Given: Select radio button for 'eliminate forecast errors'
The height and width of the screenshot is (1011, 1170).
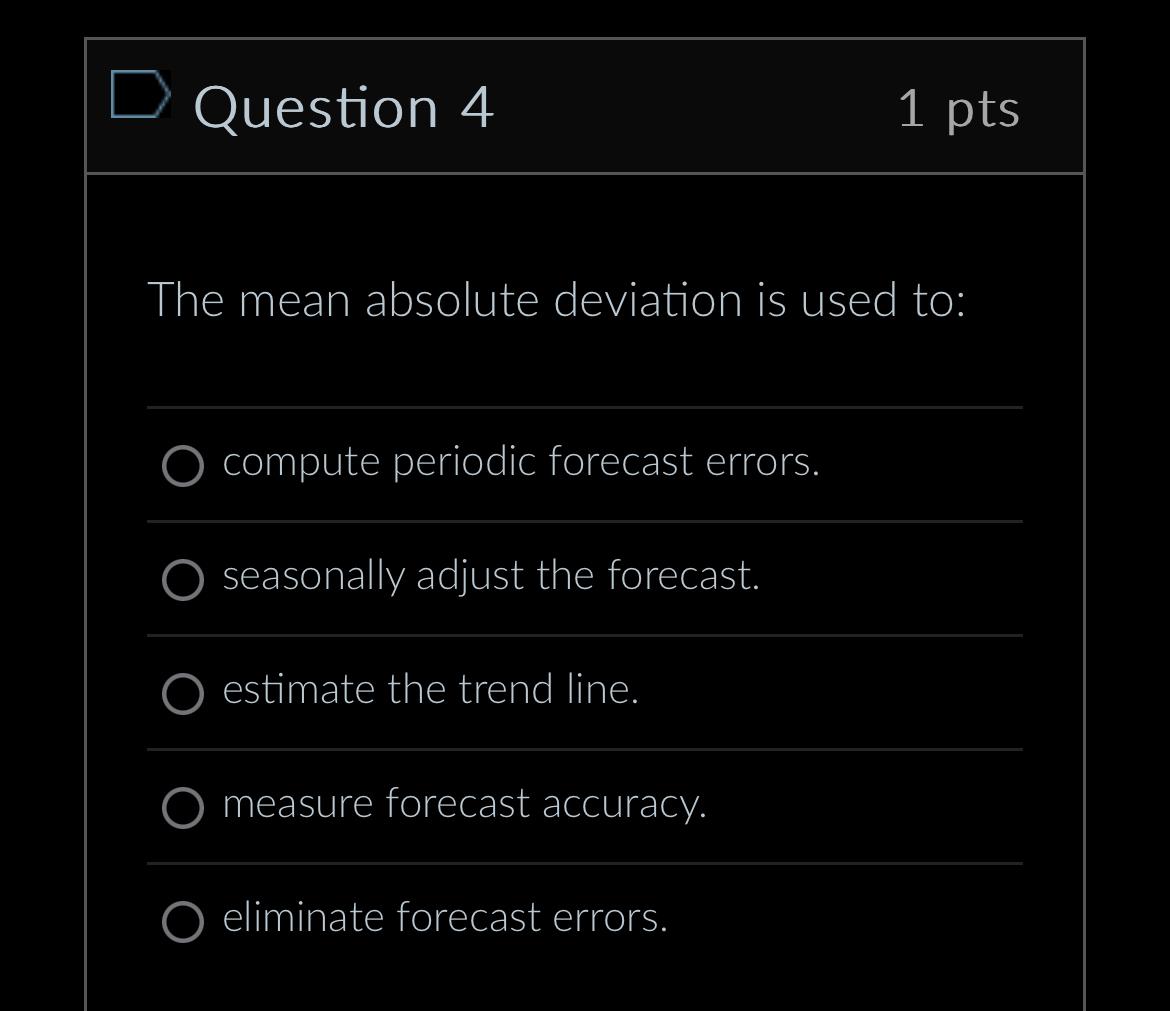Looking at the screenshot, I should coord(181,922).
